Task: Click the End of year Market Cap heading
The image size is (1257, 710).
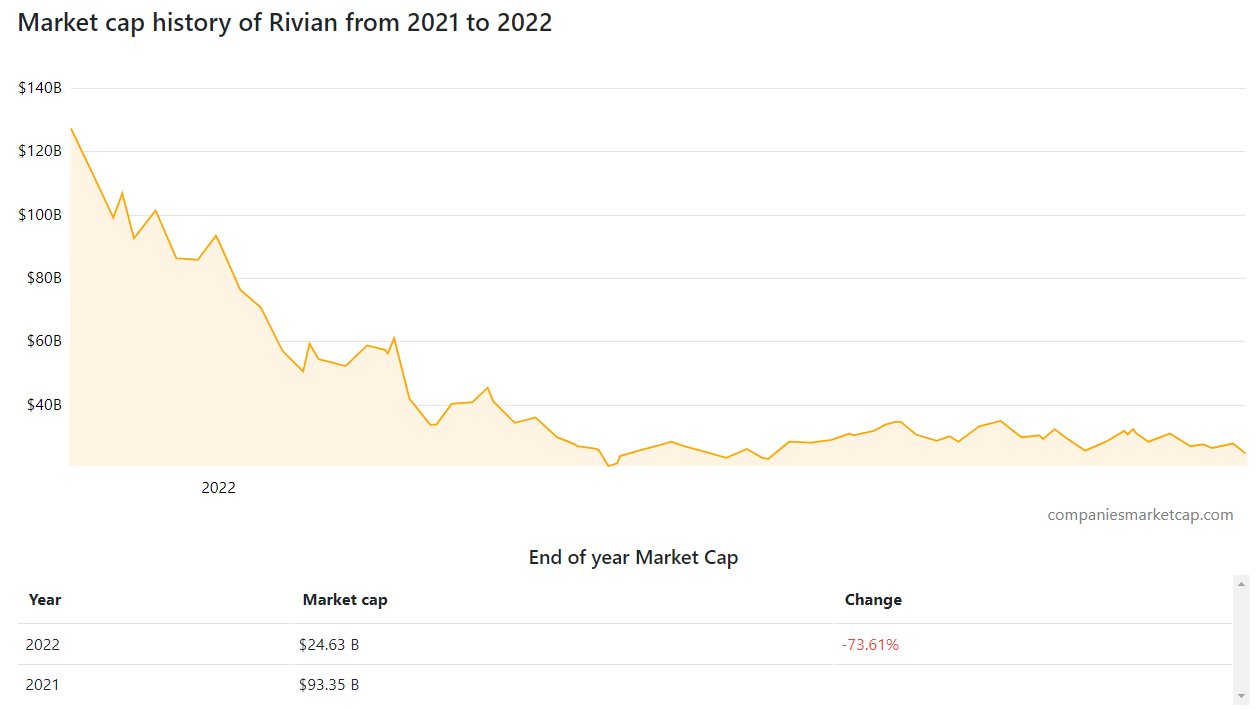Action: click(633, 557)
